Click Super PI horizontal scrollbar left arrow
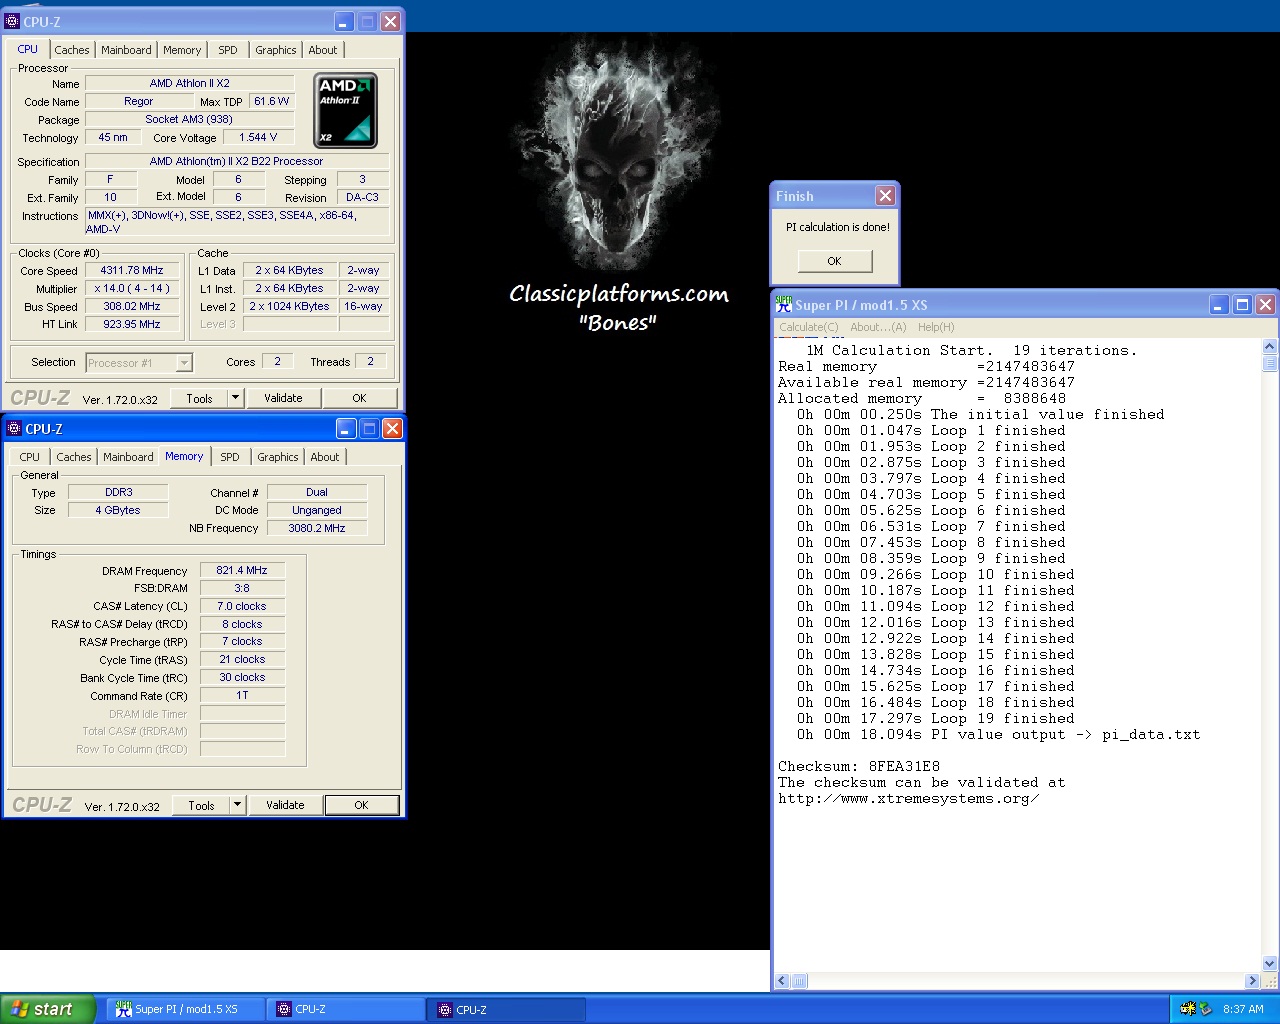 (782, 981)
